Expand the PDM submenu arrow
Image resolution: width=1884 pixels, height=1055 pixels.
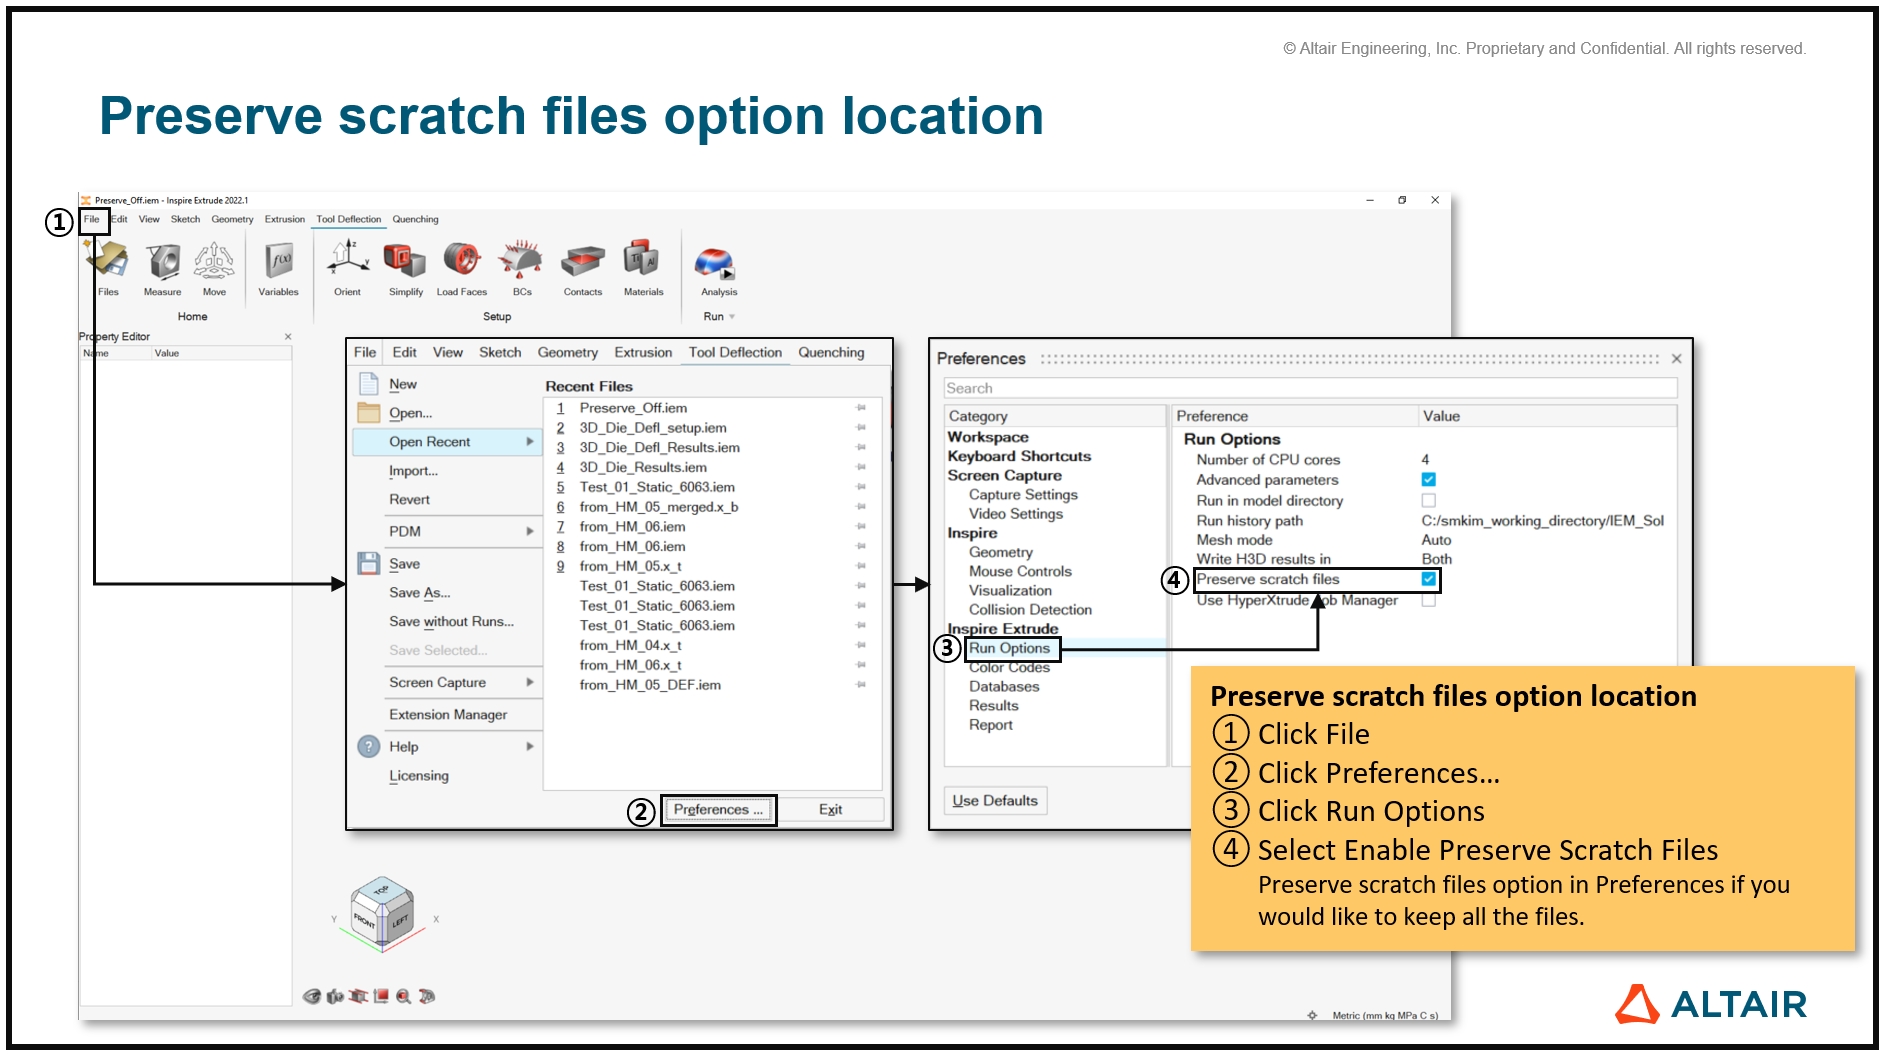pos(530,531)
